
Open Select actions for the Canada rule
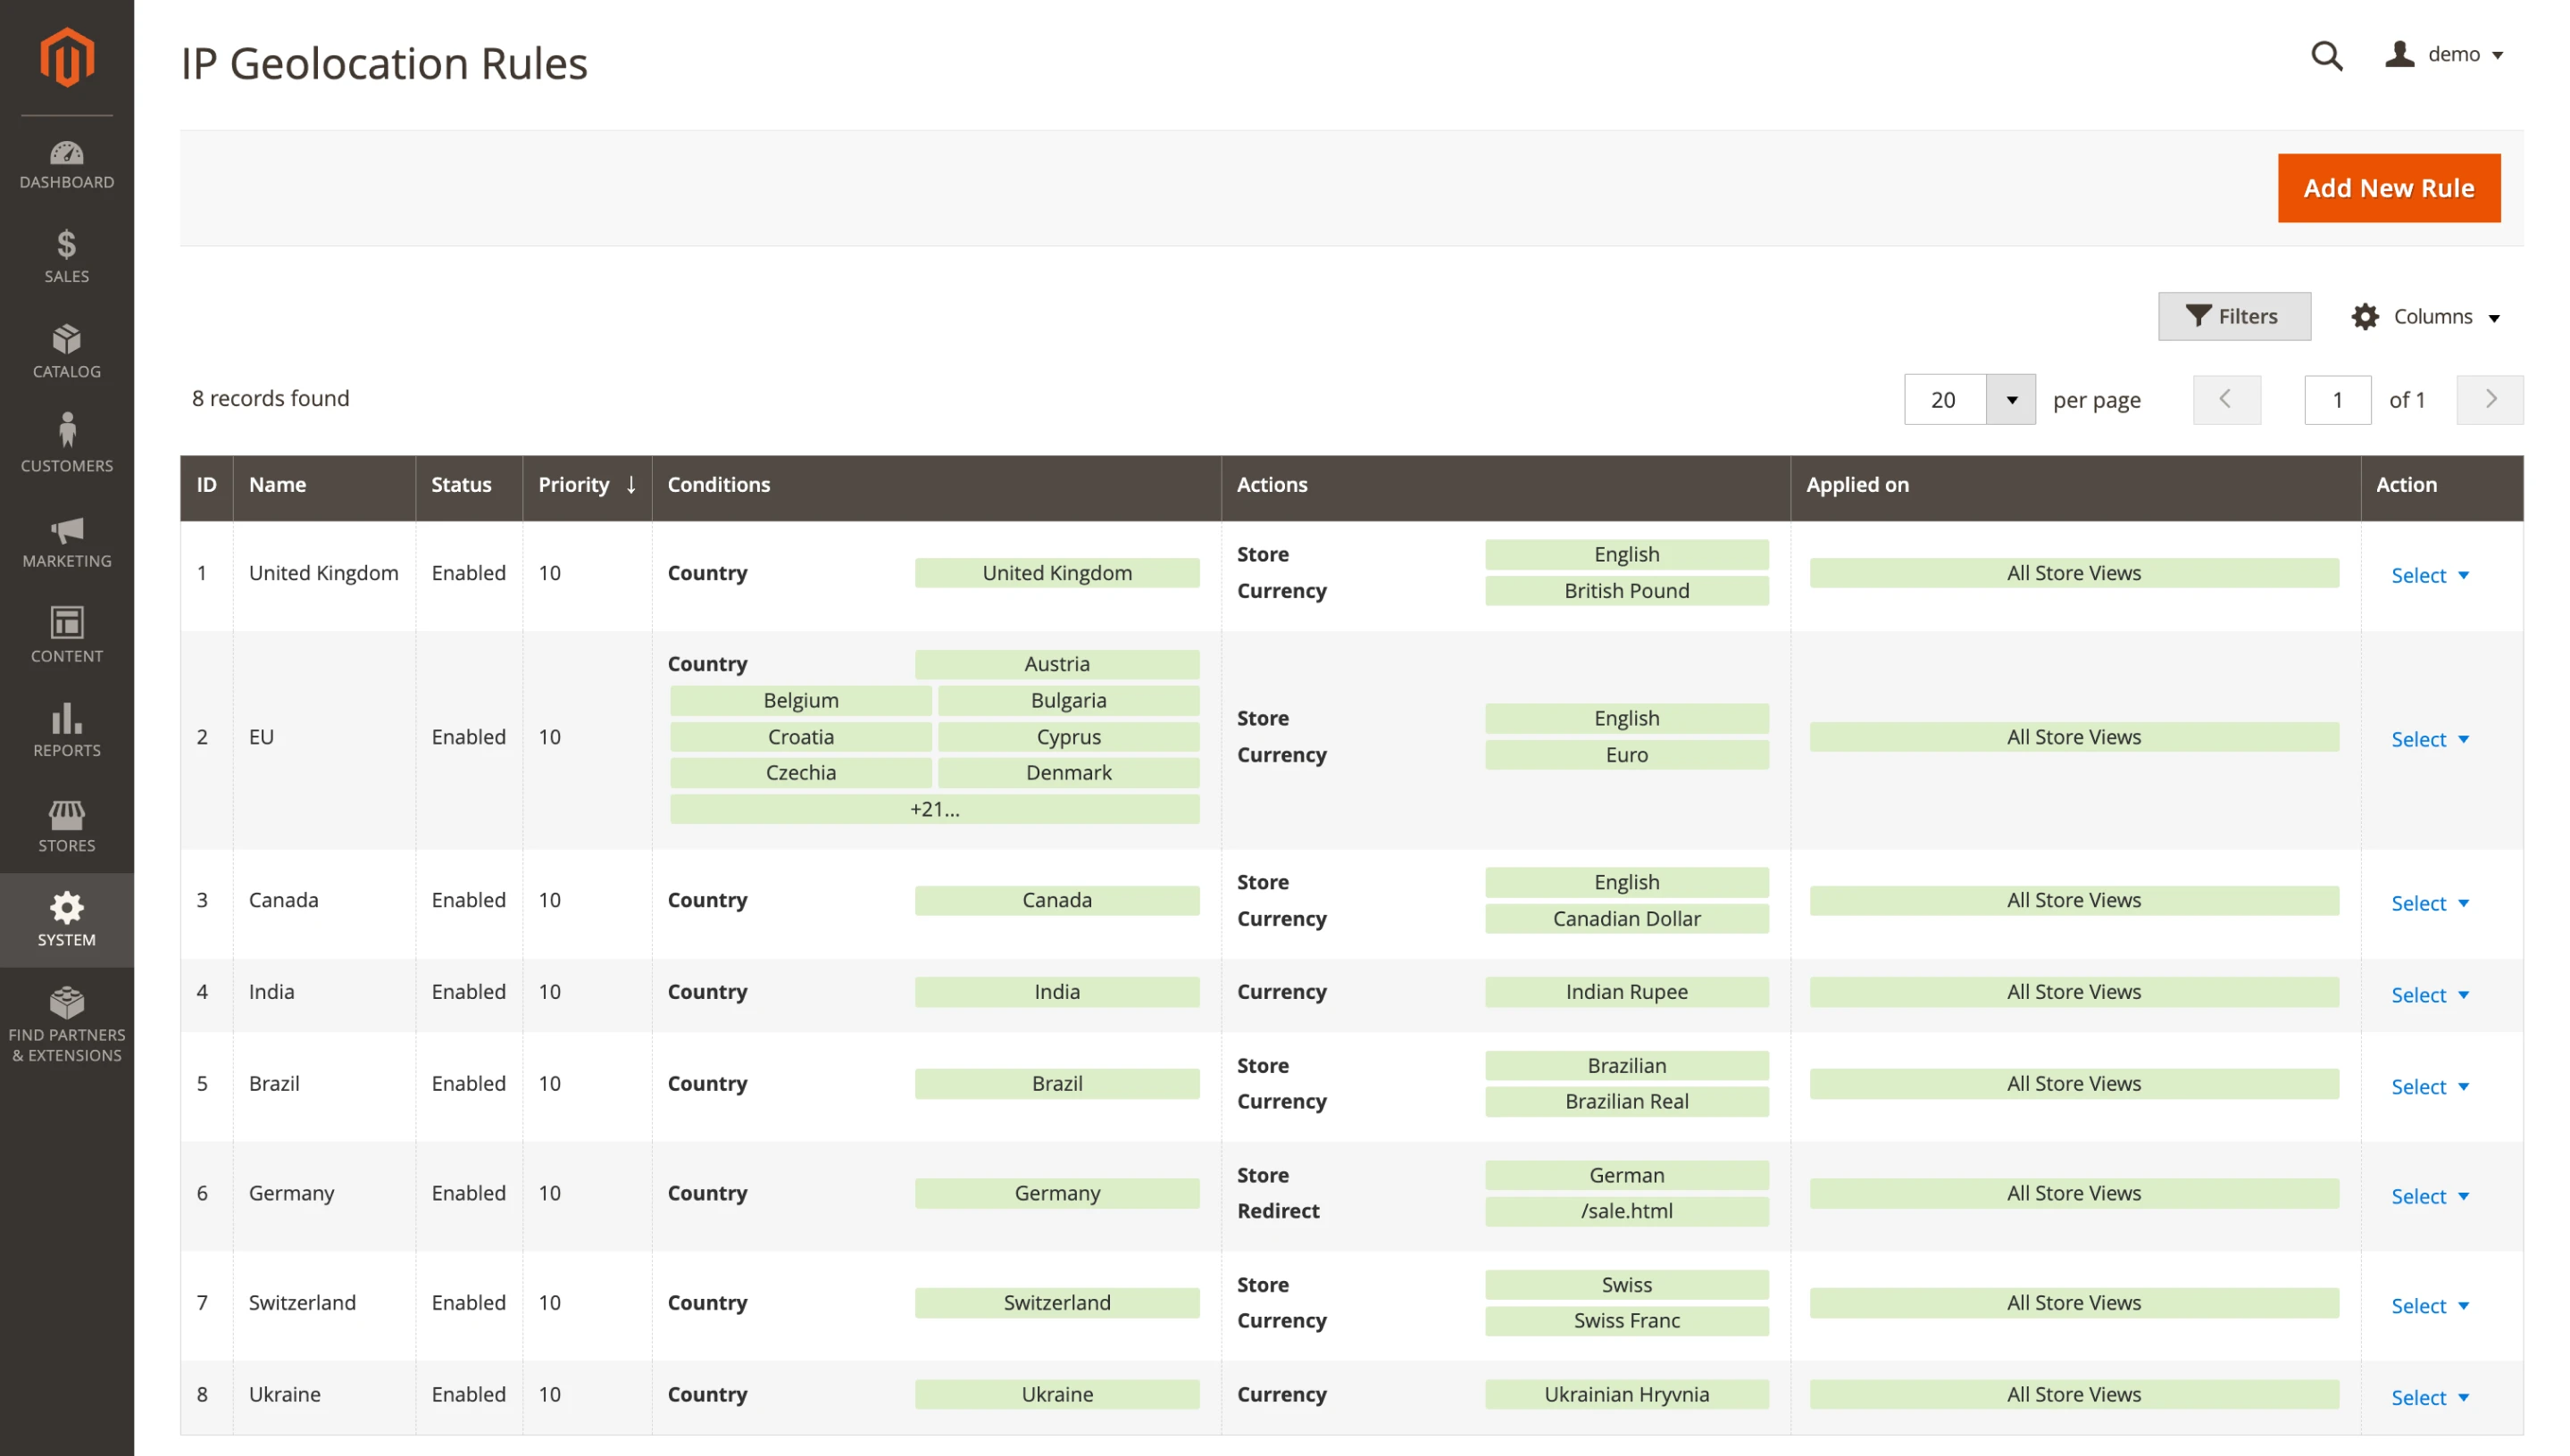click(2430, 902)
